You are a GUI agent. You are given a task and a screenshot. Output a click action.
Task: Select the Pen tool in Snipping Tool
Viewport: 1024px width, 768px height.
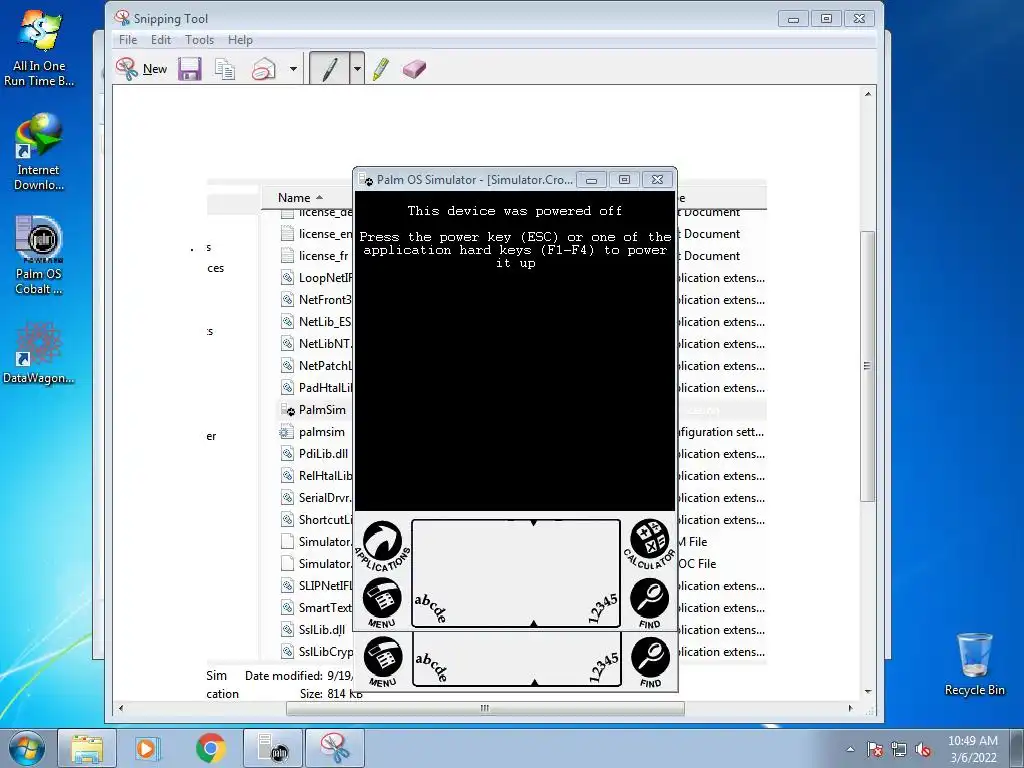pos(330,69)
